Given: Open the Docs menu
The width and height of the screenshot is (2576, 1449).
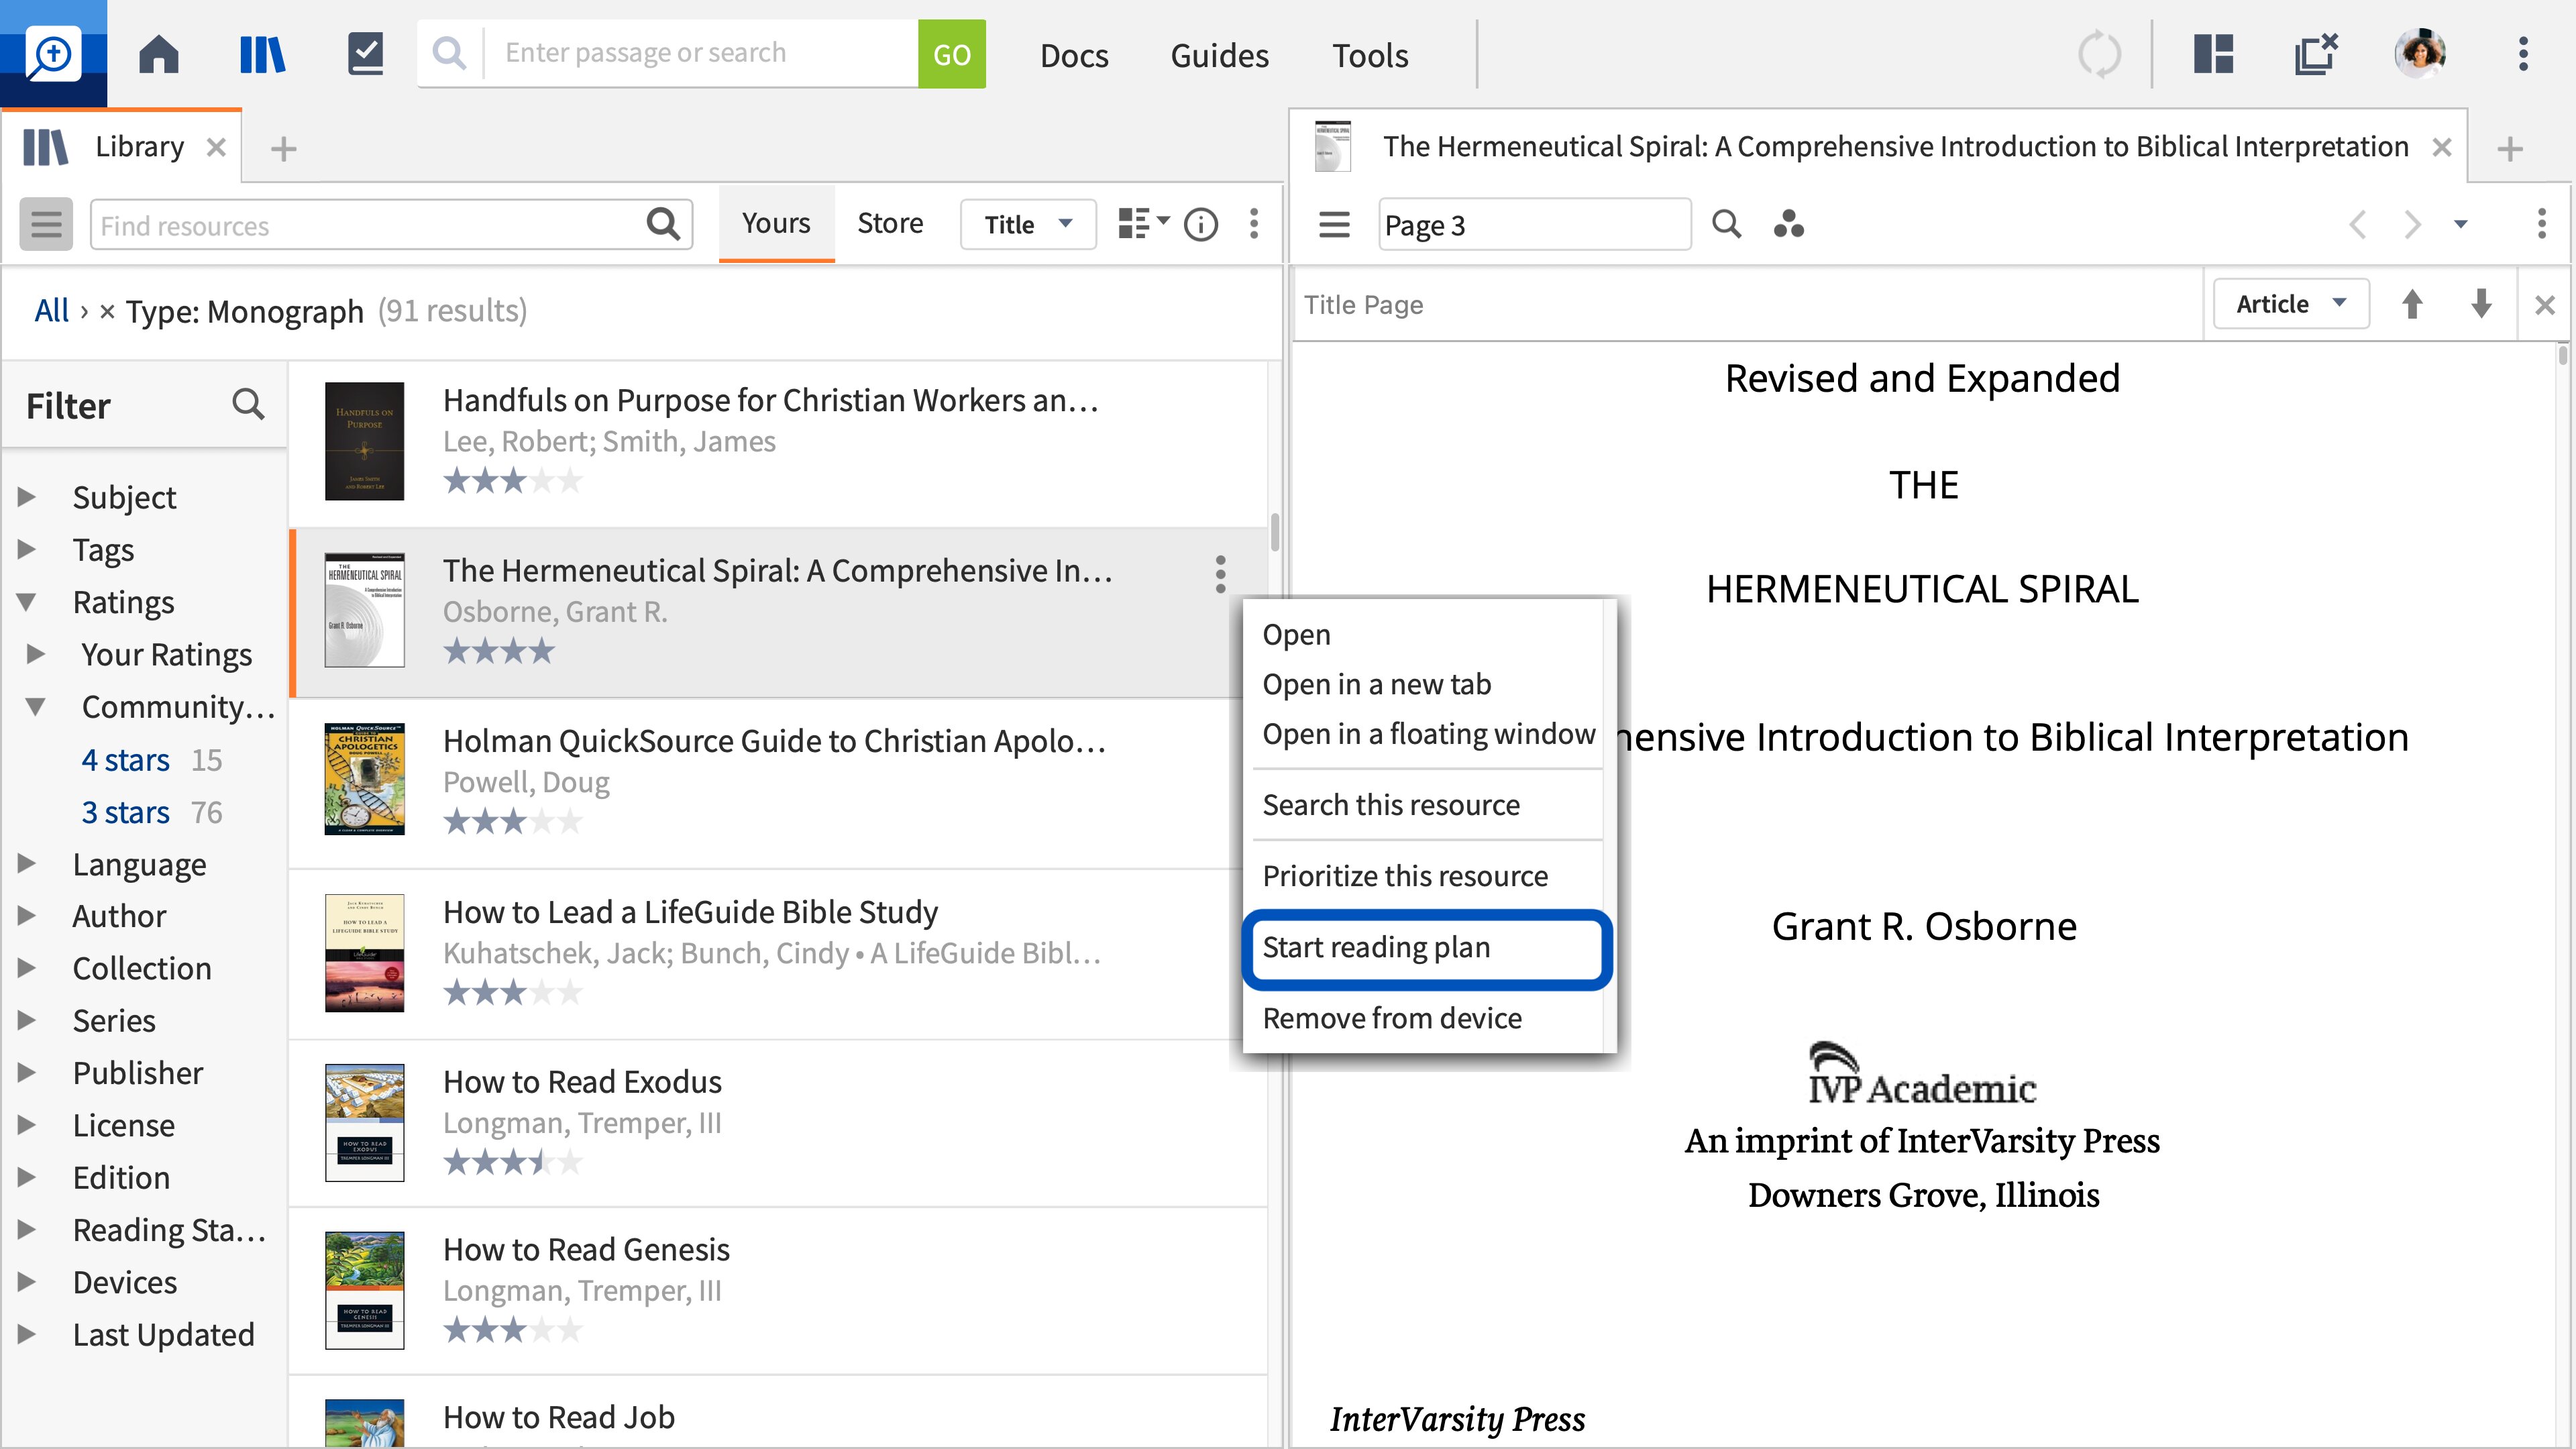Looking at the screenshot, I should (1074, 55).
